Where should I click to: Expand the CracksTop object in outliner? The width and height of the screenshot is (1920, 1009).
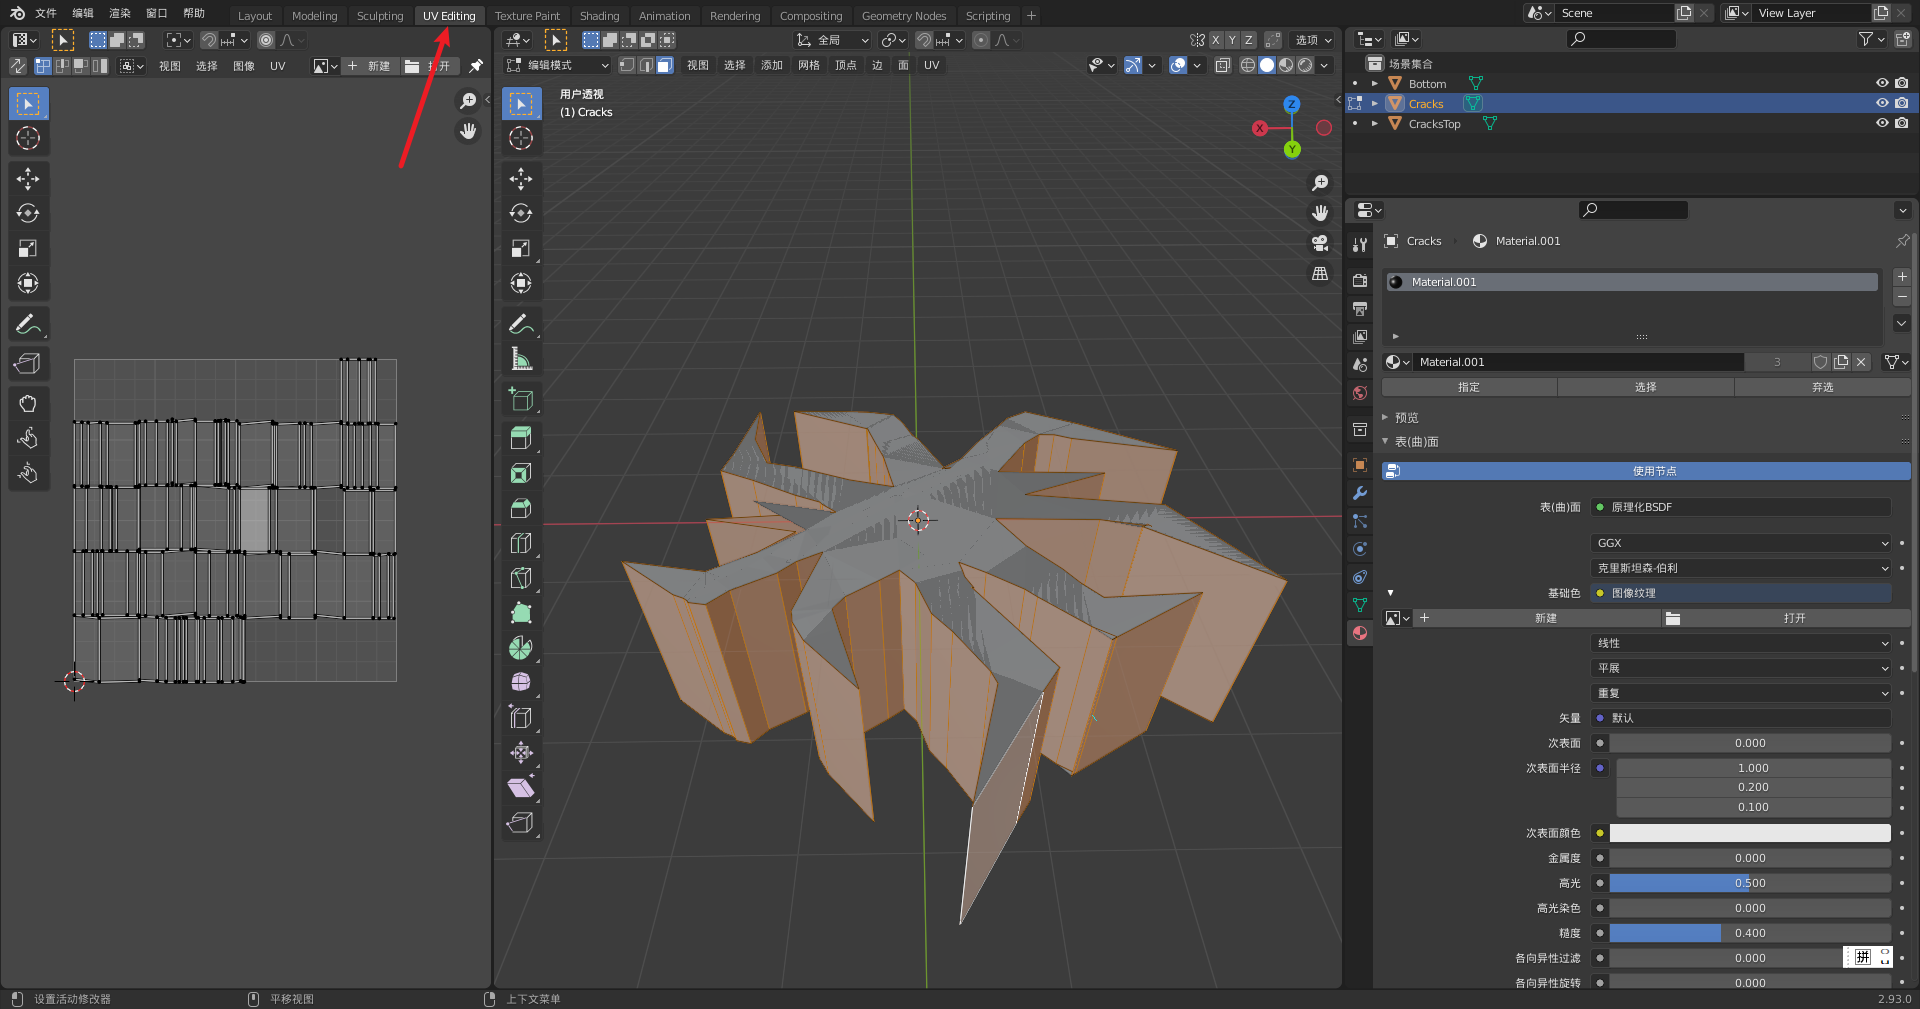tap(1375, 124)
